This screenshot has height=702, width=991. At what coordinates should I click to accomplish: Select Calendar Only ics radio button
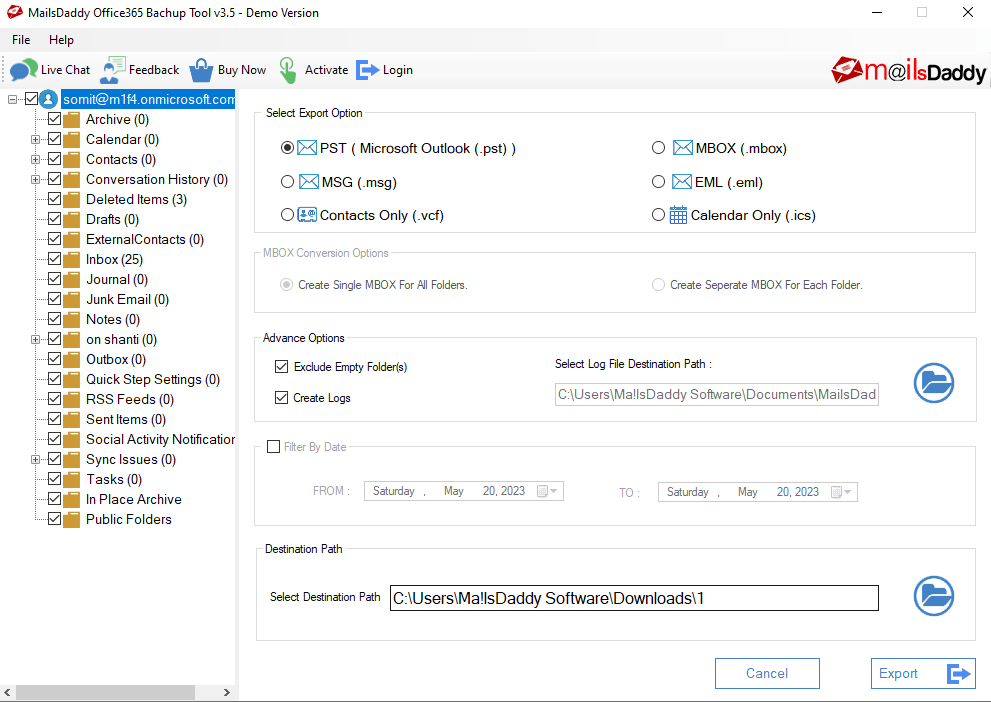point(658,215)
